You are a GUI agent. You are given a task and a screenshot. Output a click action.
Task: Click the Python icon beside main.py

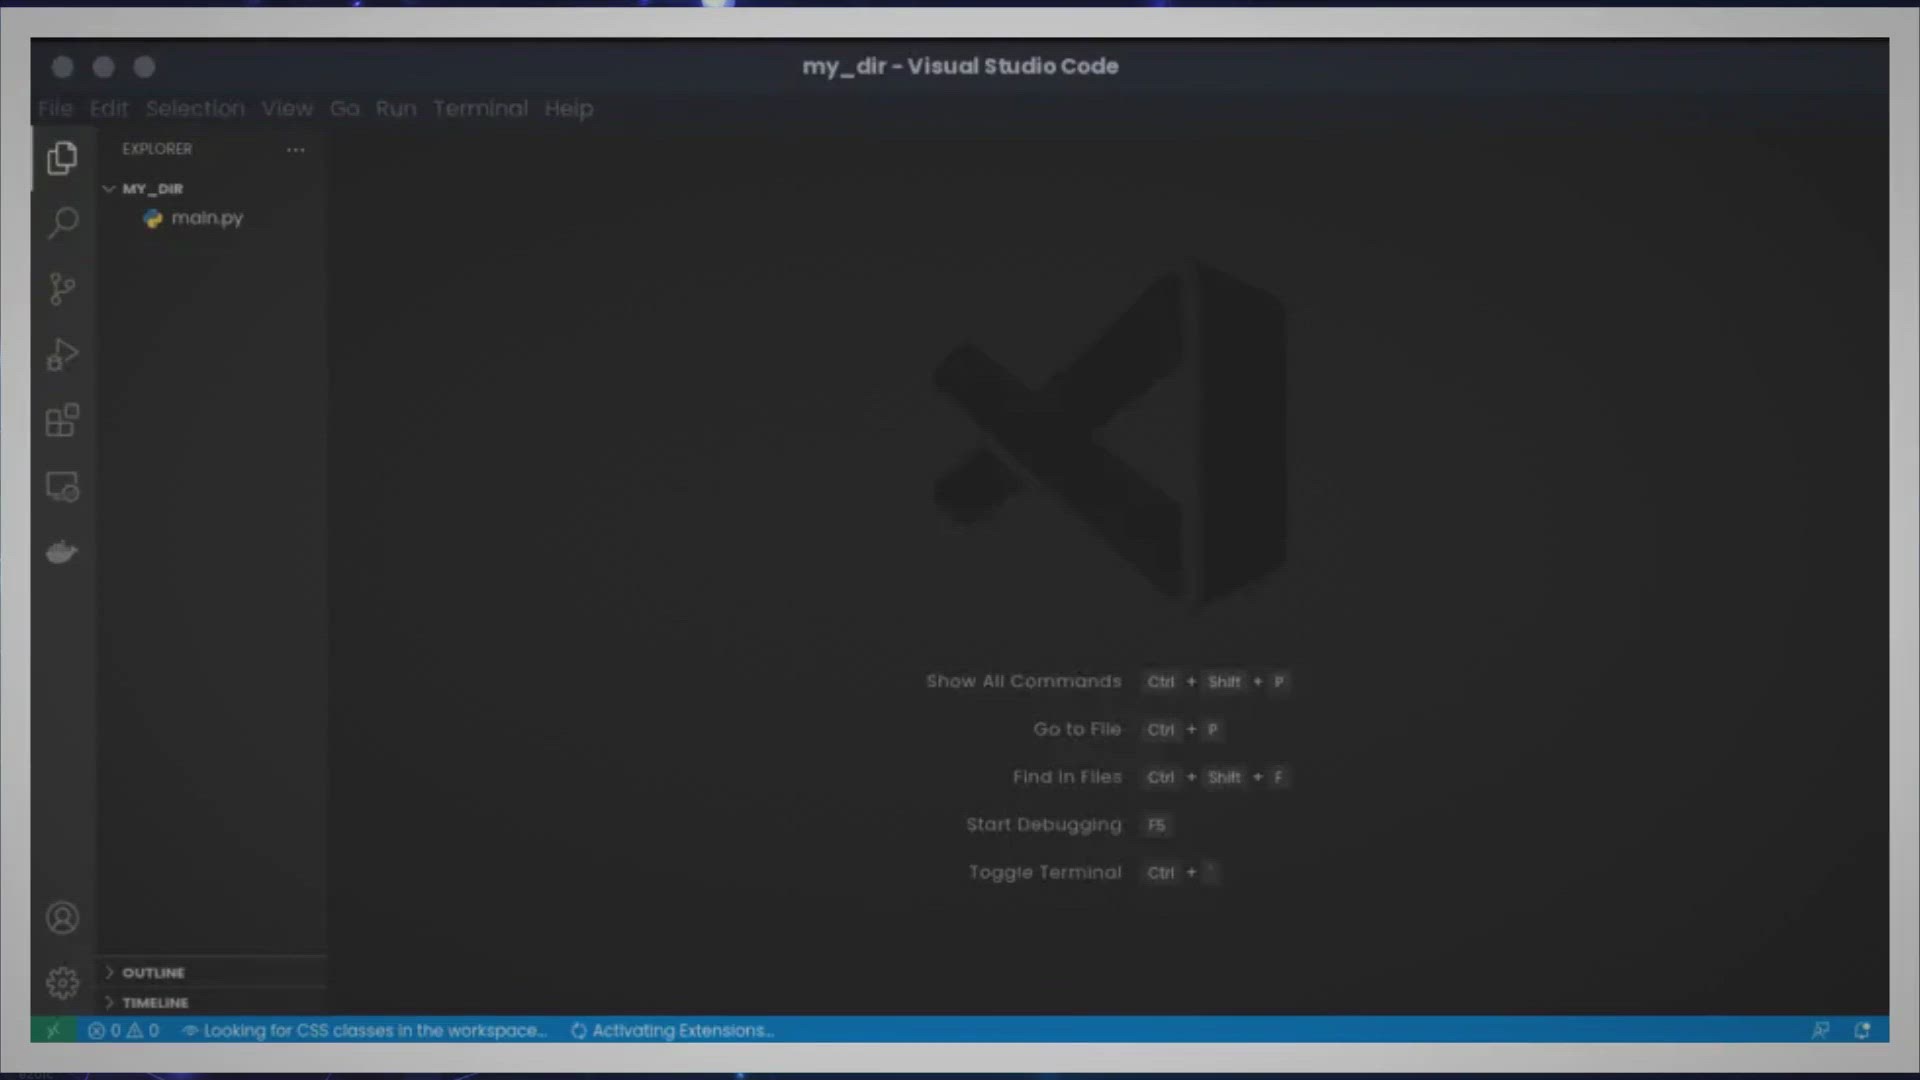point(153,218)
